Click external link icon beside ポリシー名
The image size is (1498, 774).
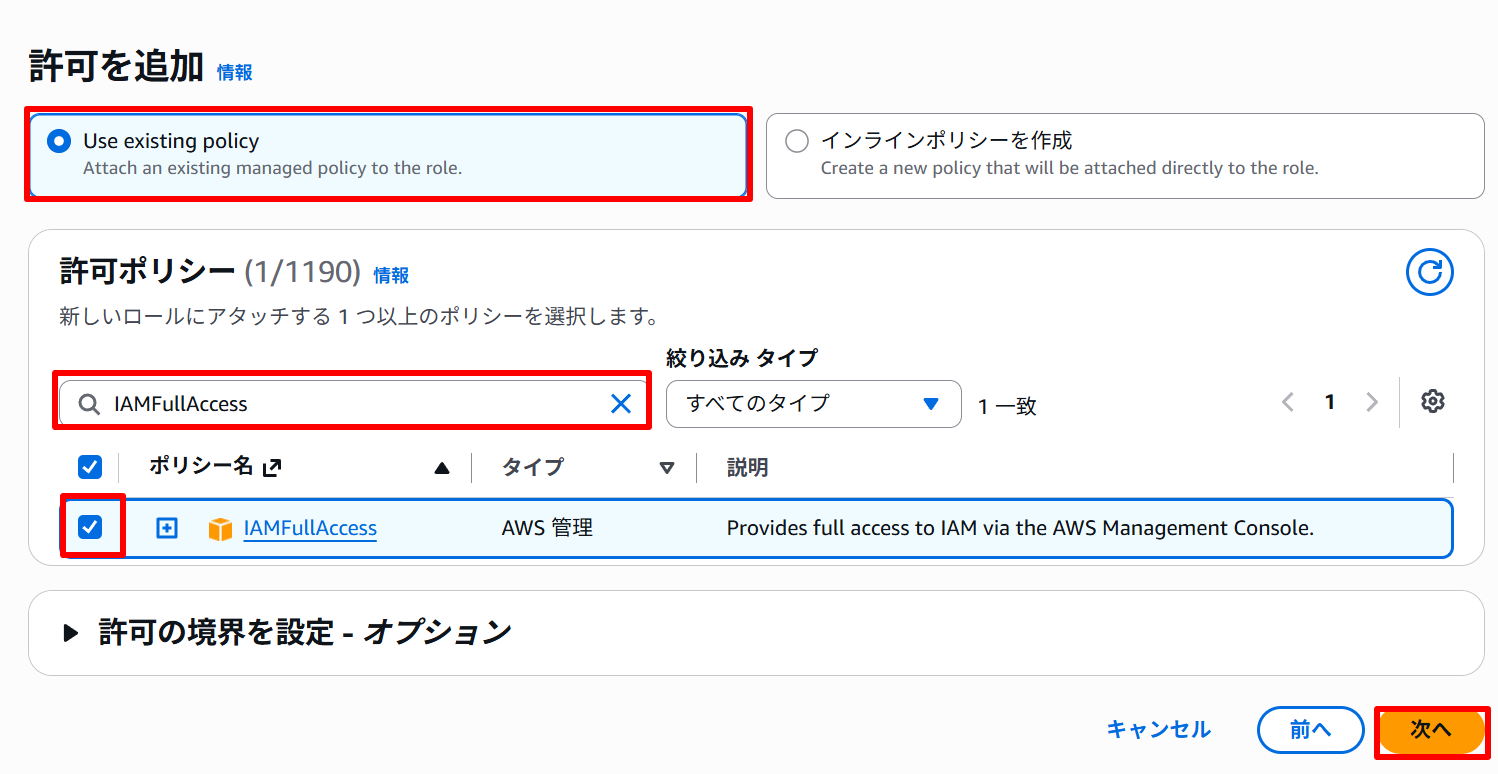272,467
